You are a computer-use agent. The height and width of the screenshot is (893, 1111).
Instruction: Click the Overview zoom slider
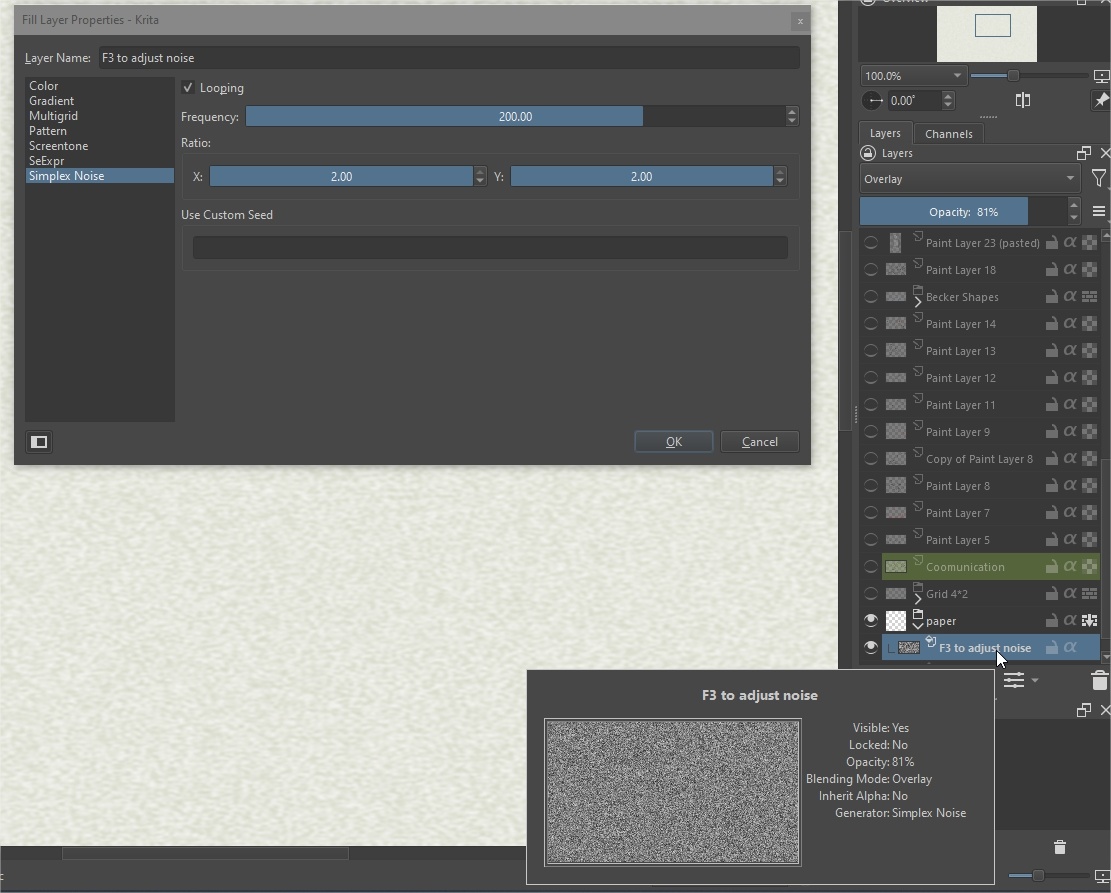1029,76
